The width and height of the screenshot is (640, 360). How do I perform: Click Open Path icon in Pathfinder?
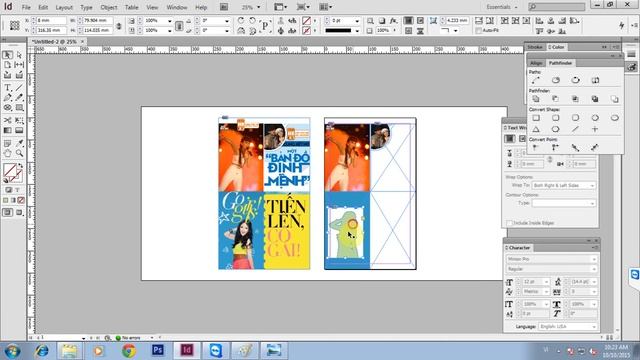[556, 80]
